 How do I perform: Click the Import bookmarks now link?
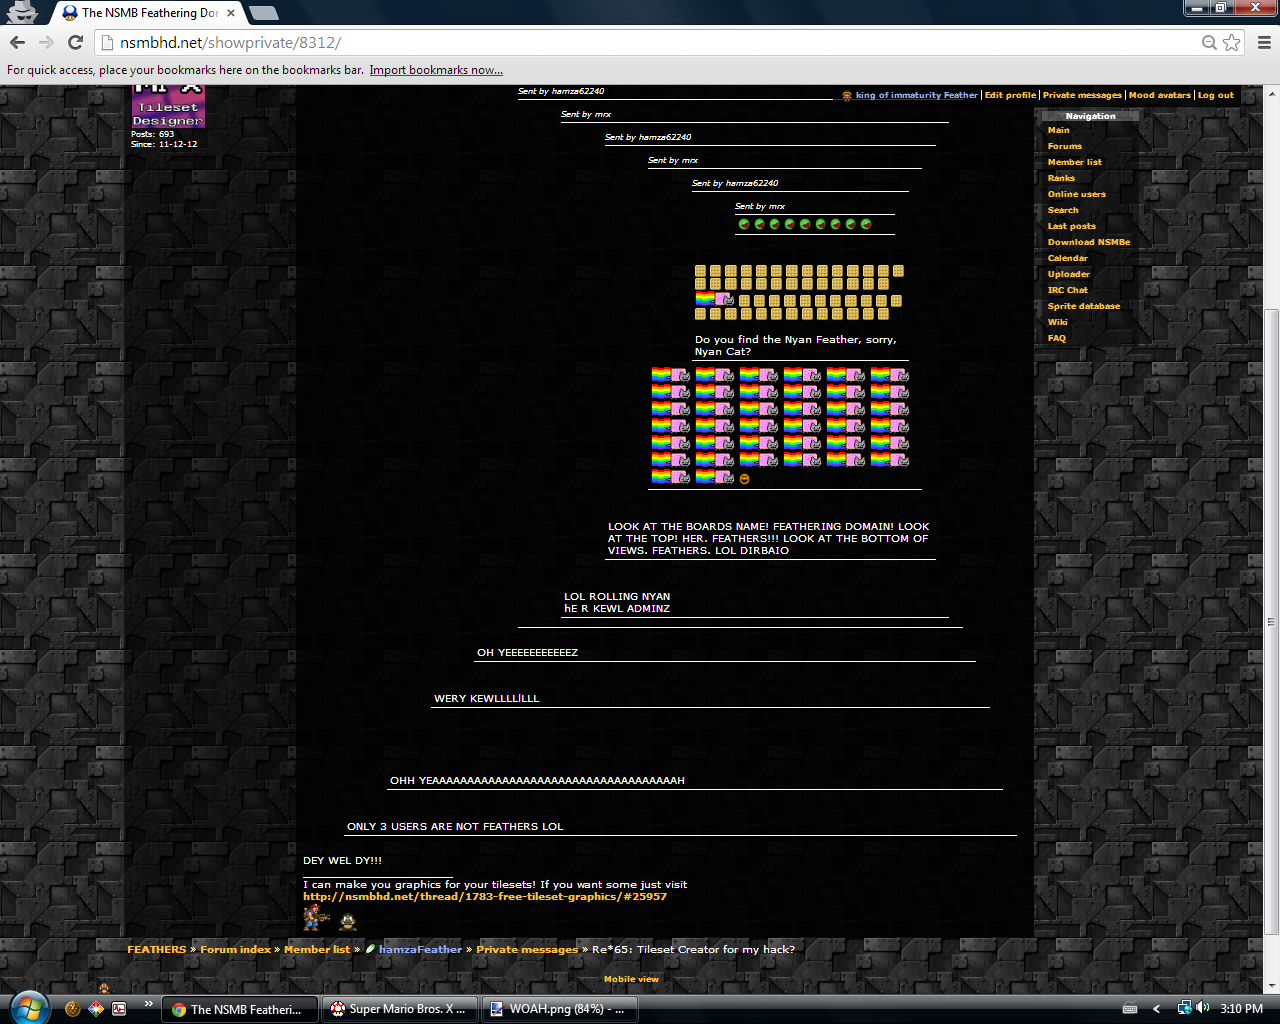(x=436, y=70)
